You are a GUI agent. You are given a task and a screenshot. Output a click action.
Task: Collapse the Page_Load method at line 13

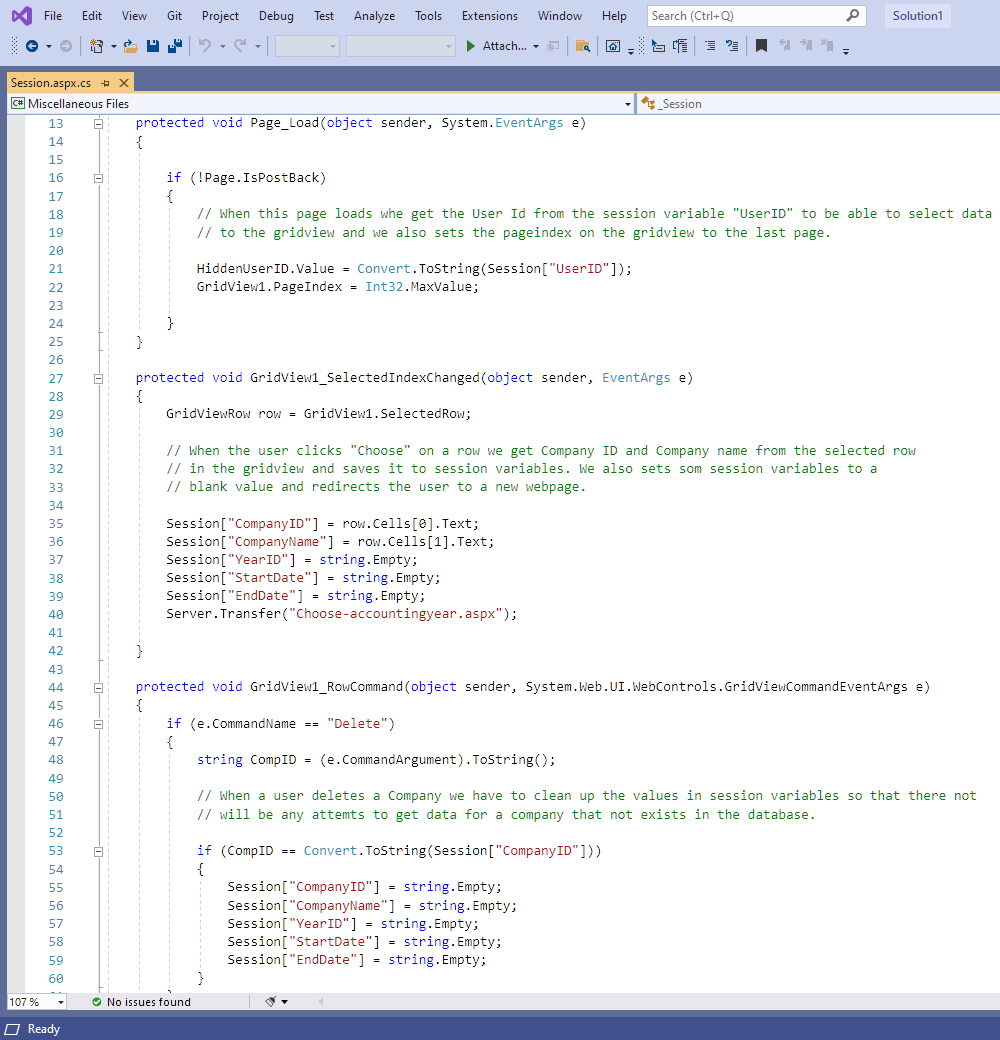(x=98, y=123)
